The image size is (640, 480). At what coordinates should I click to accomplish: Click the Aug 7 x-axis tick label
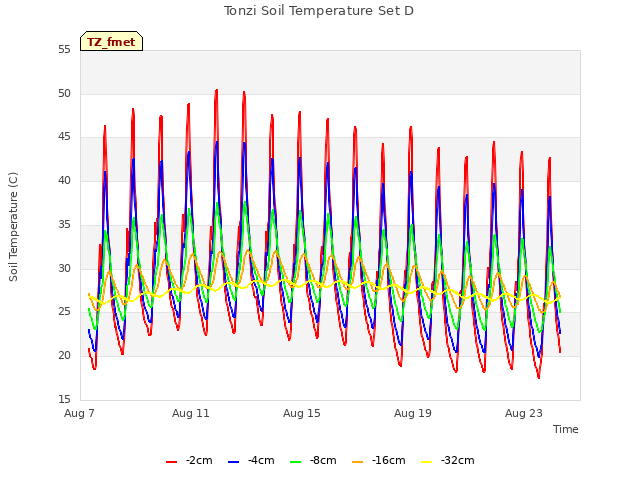point(80,413)
